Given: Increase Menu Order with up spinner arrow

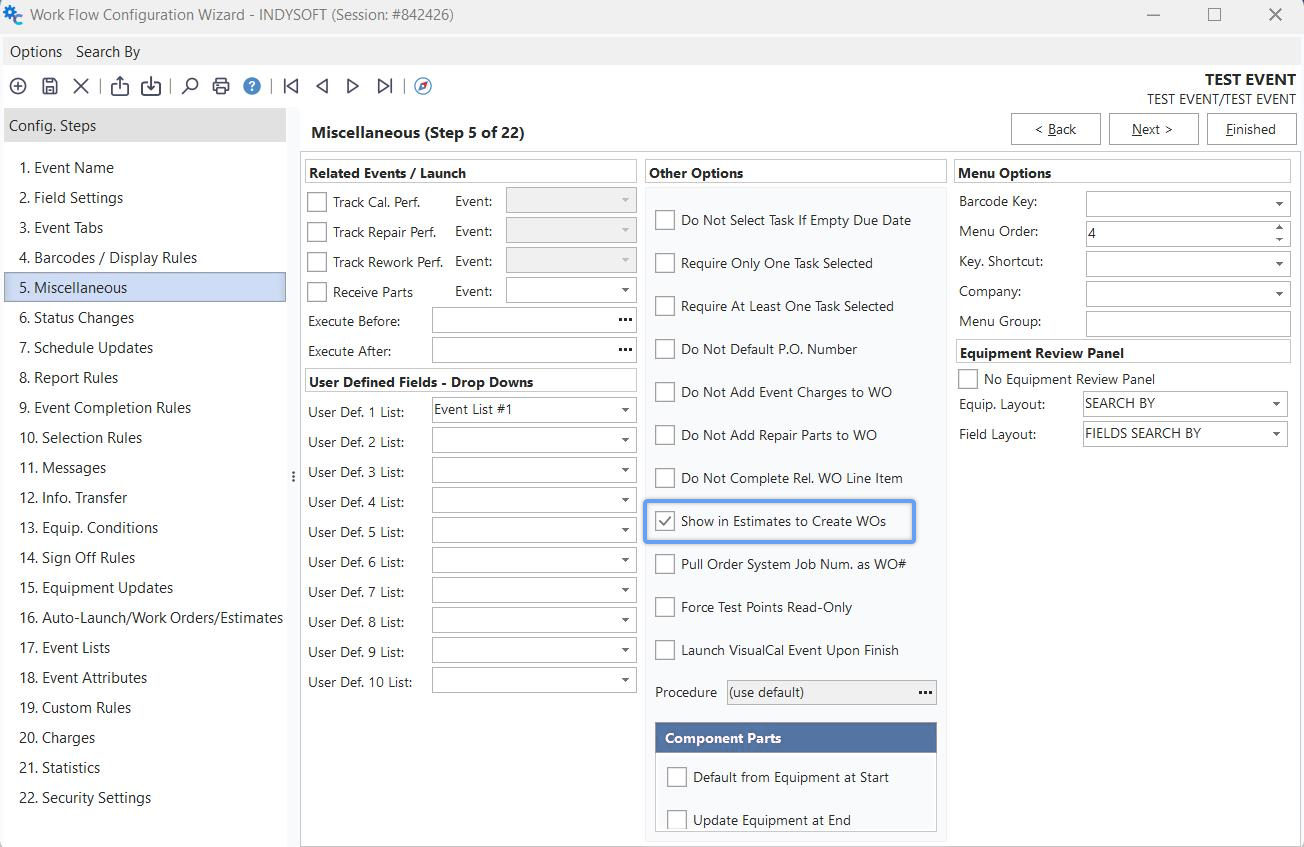Looking at the screenshot, I should point(1279,227).
